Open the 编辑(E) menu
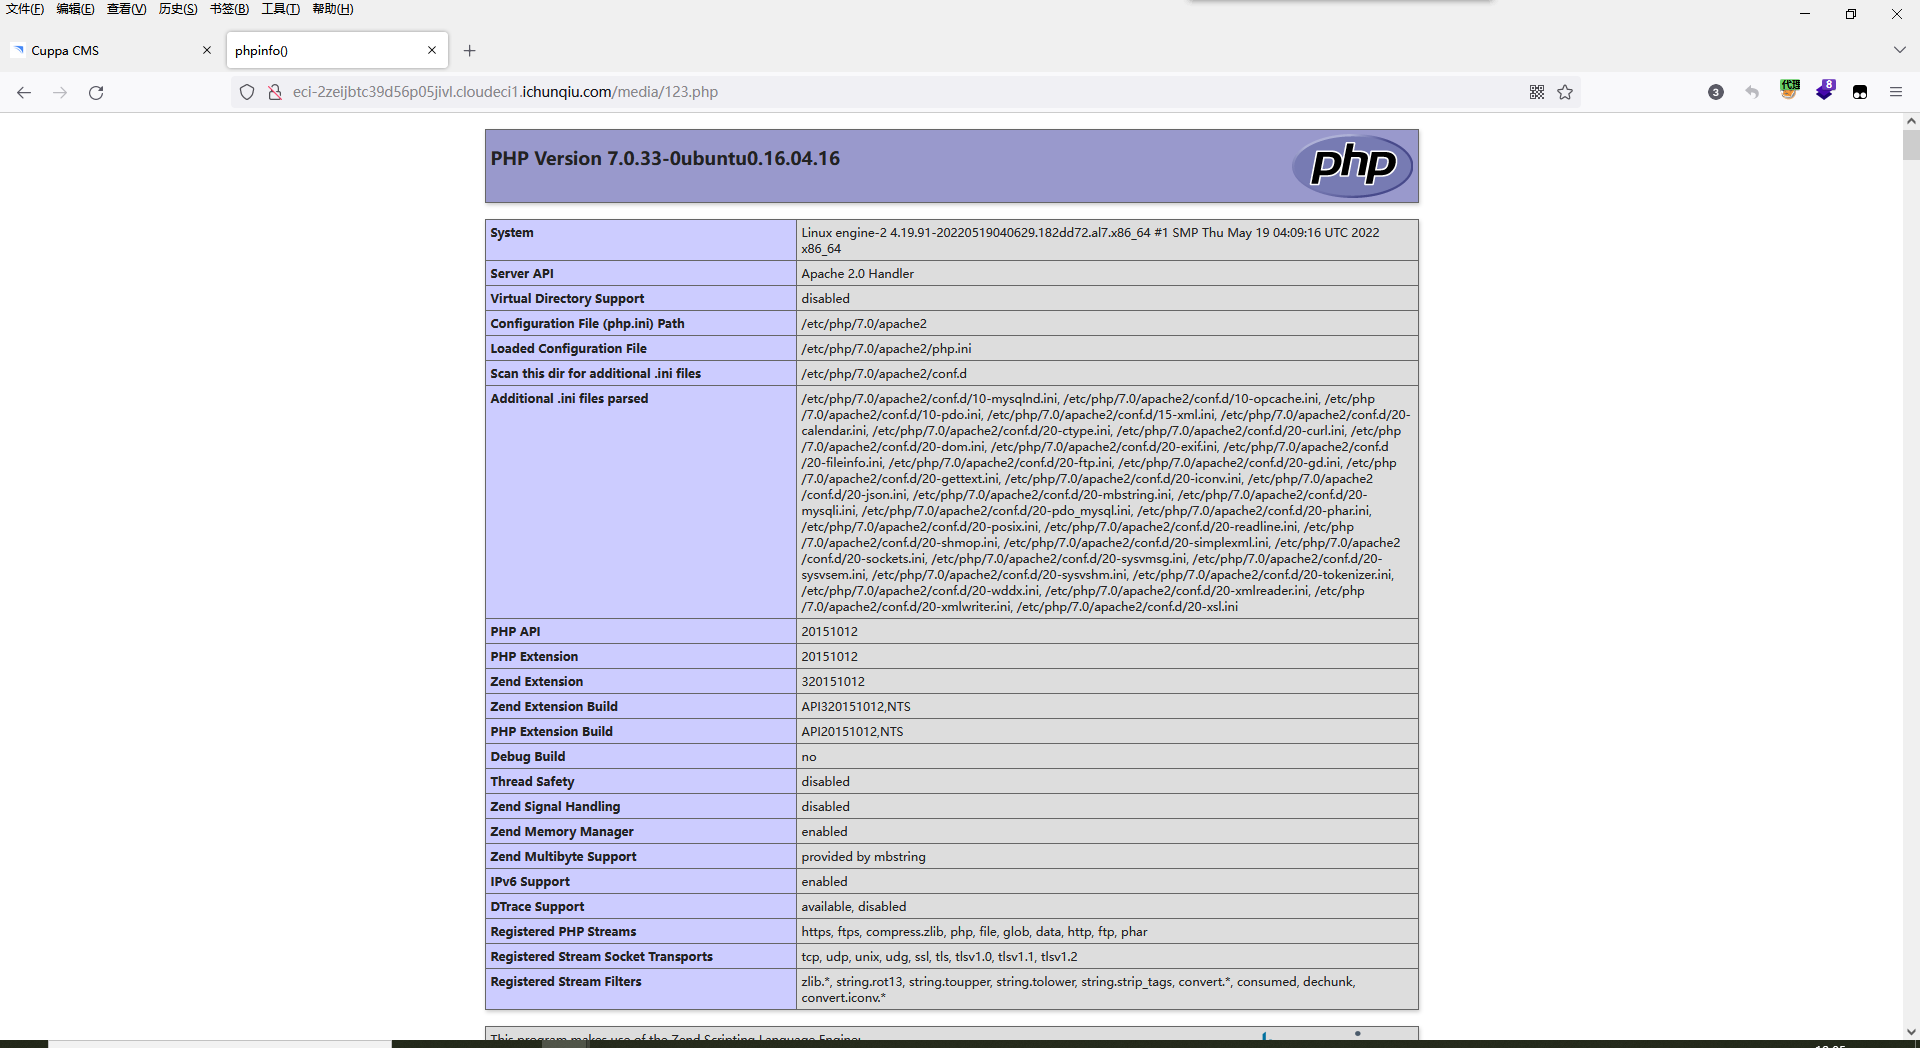 pyautogui.click(x=76, y=9)
